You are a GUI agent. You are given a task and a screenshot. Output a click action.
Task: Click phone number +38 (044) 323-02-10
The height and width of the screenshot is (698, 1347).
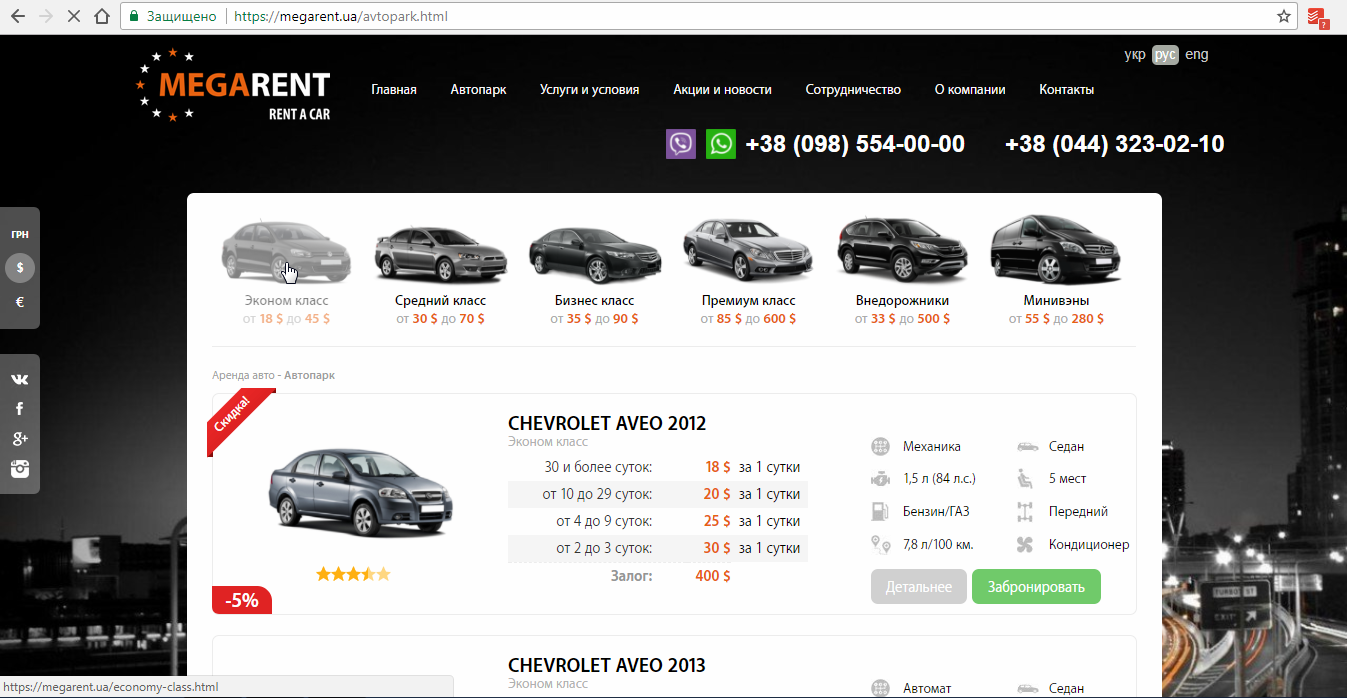click(x=1114, y=144)
